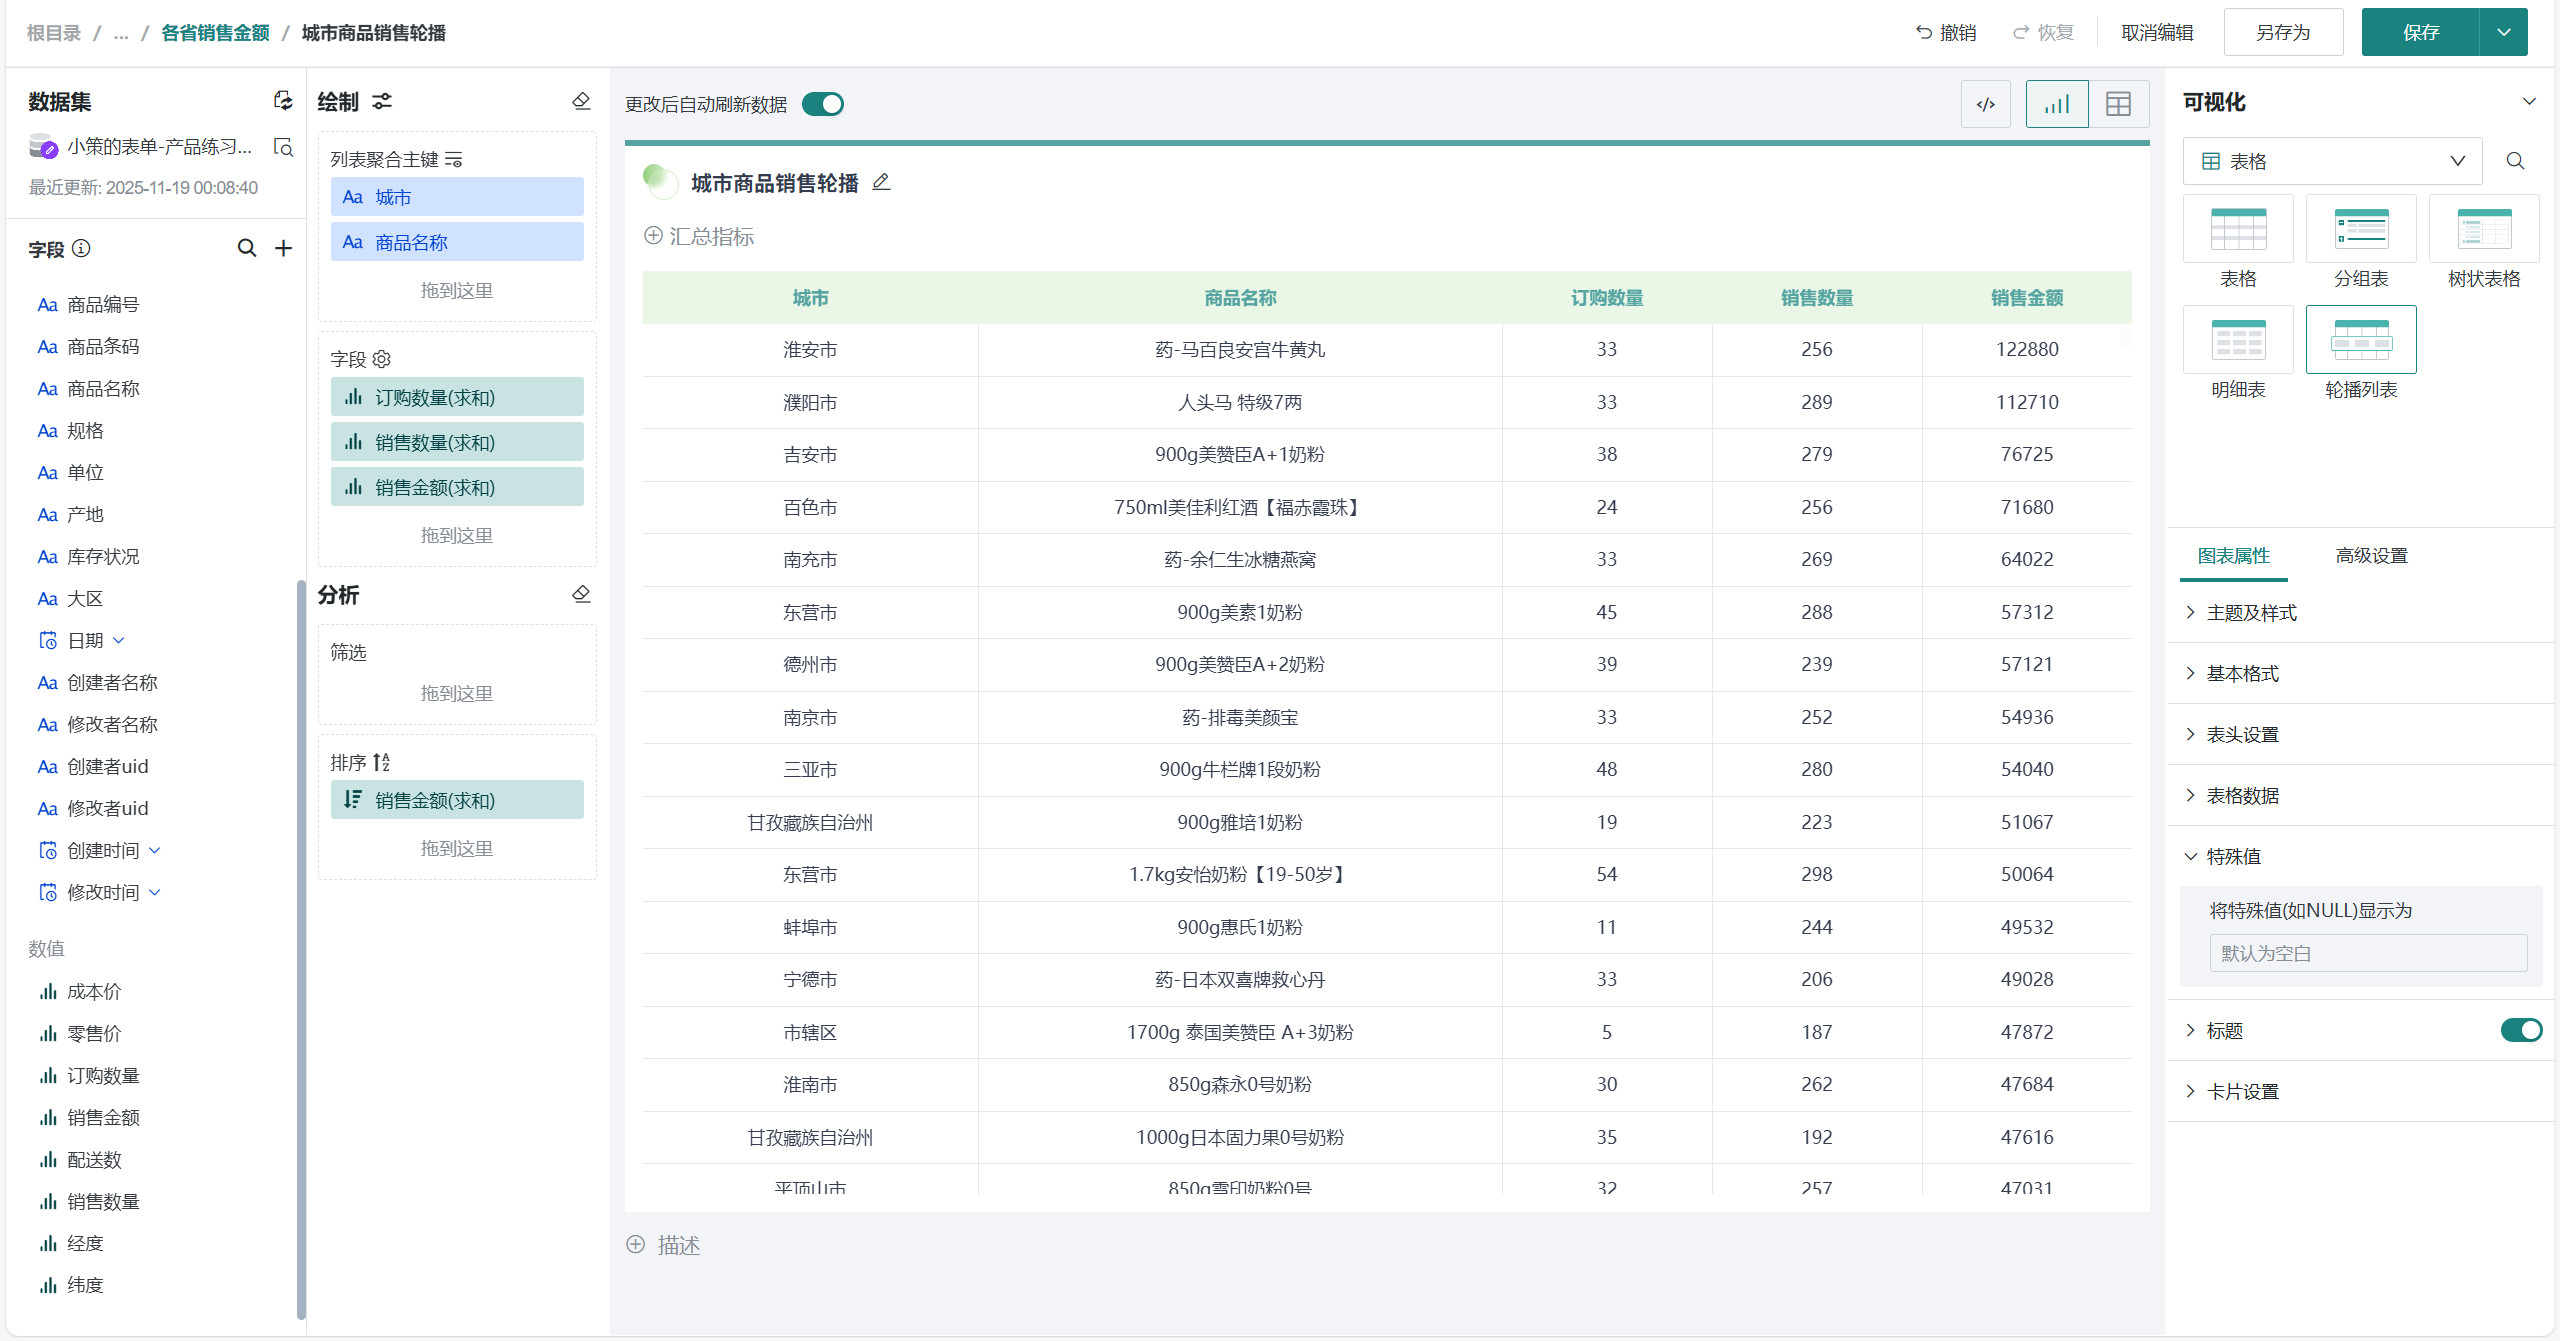Toggle the 标题 switch off
The width and height of the screenshot is (2560, 1341).
[2520, 1030]
